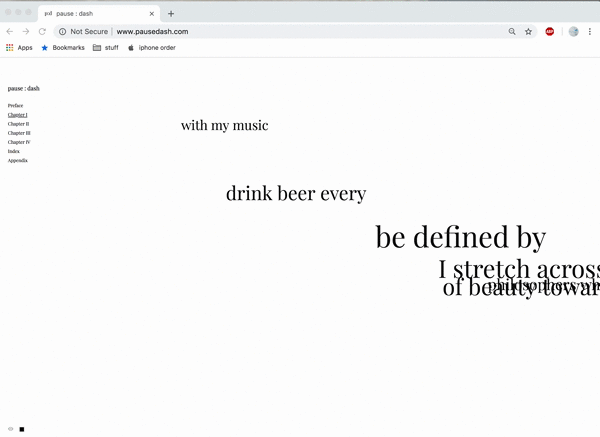
Task: Open the Chrome three-dot menu
Action: [589, 31]
